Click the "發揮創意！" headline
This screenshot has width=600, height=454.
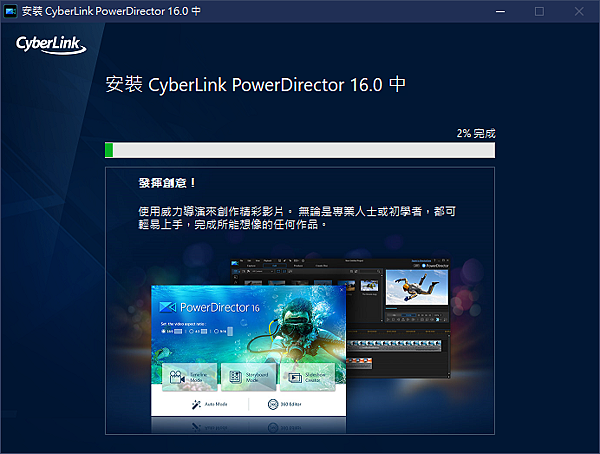pos(167,183)
